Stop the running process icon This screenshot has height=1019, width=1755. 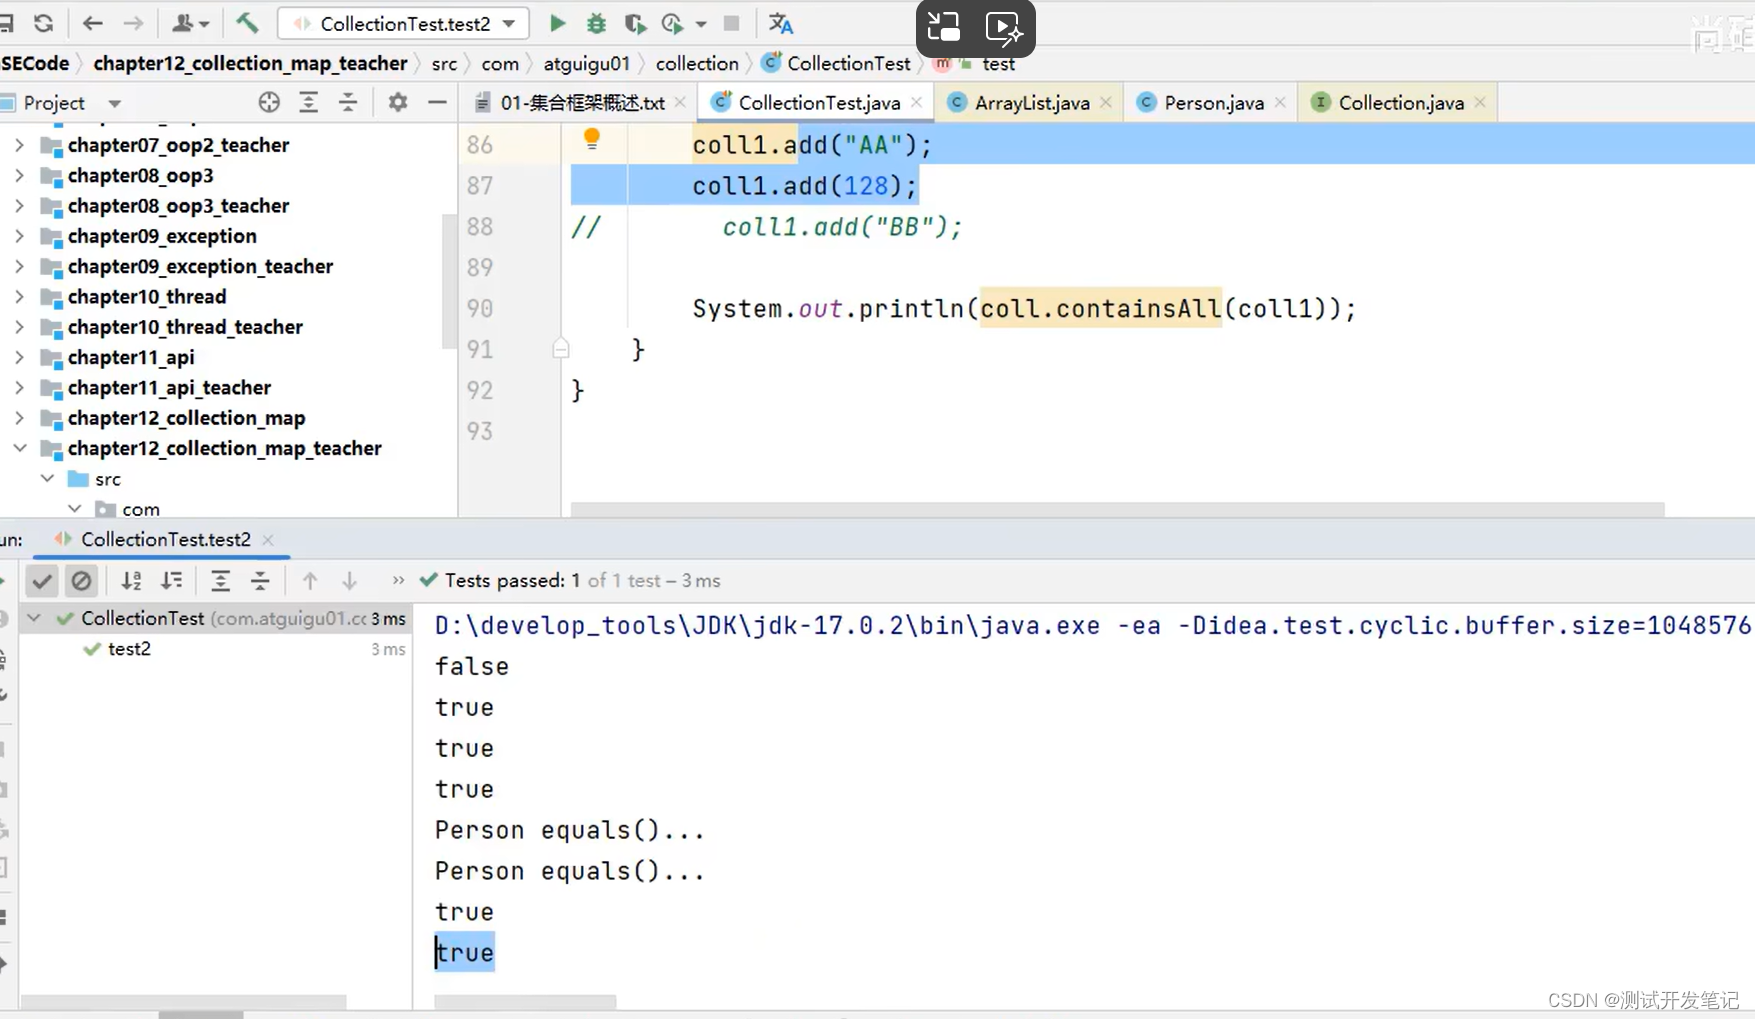pos(732,23)
